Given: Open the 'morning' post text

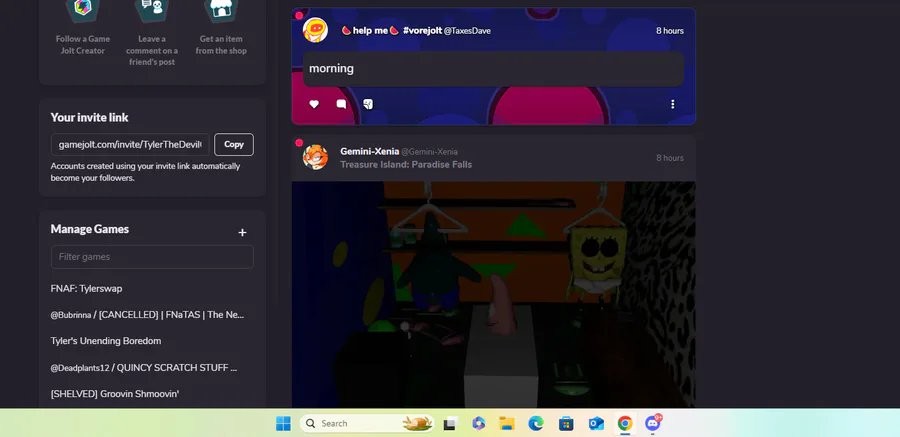Looking at the screenshot, I should click(331, 68).
